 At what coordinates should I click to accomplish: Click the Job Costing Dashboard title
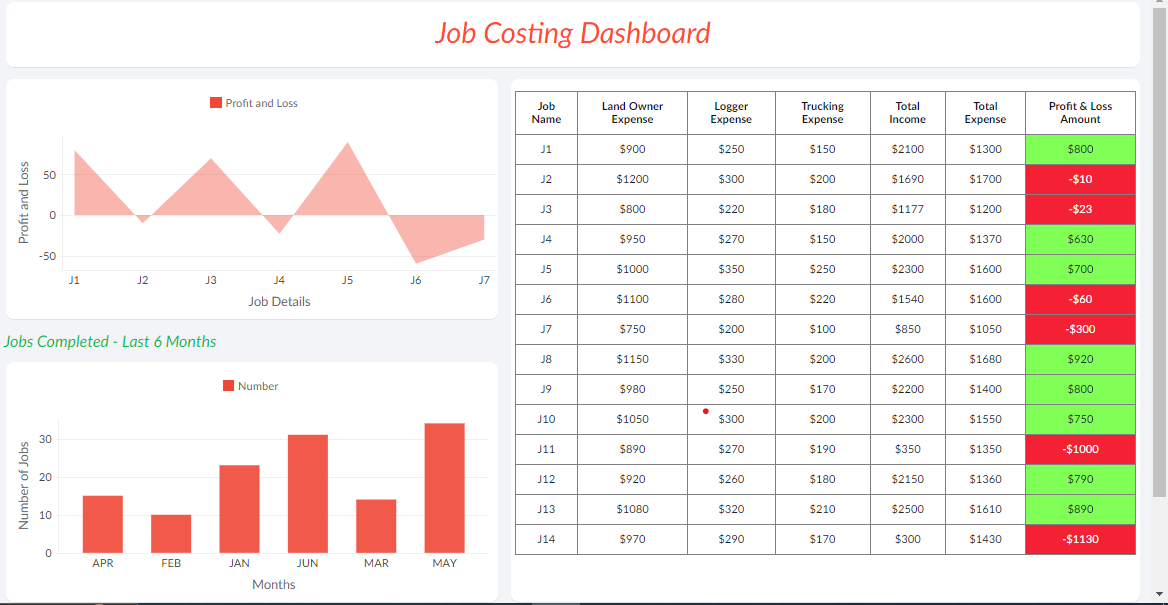[572, 33]
